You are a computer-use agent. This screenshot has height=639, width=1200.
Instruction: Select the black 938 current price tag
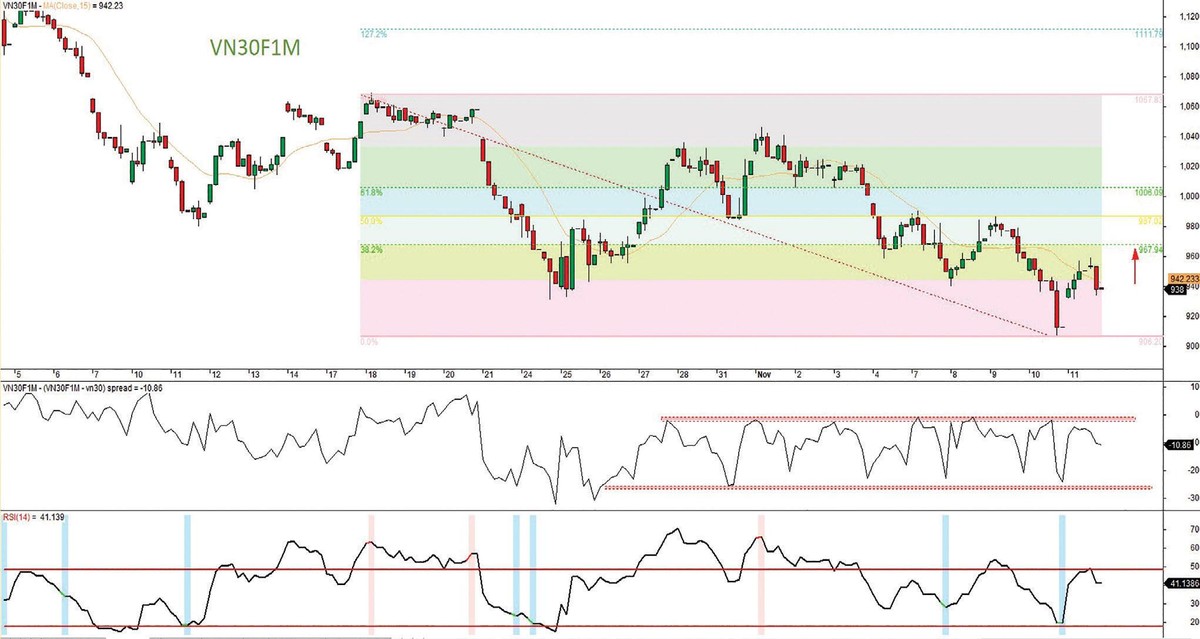click(1177, 290)
